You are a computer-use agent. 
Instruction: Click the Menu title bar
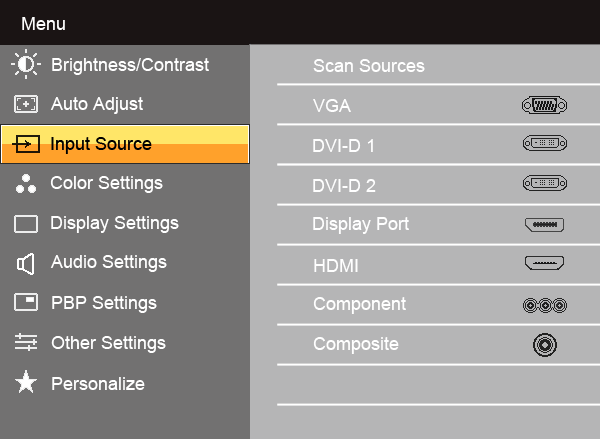coord(300,22)
